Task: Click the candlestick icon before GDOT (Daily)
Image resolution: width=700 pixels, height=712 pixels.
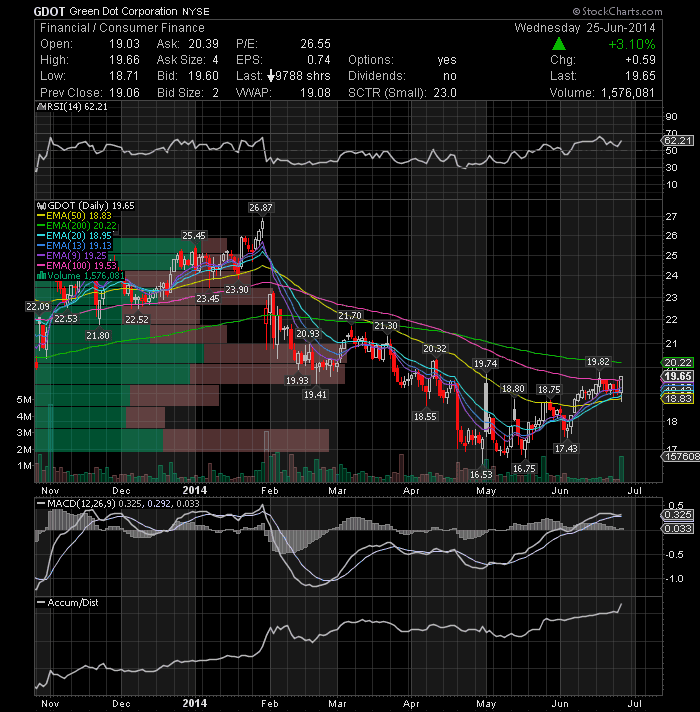Action: point(42,206)
